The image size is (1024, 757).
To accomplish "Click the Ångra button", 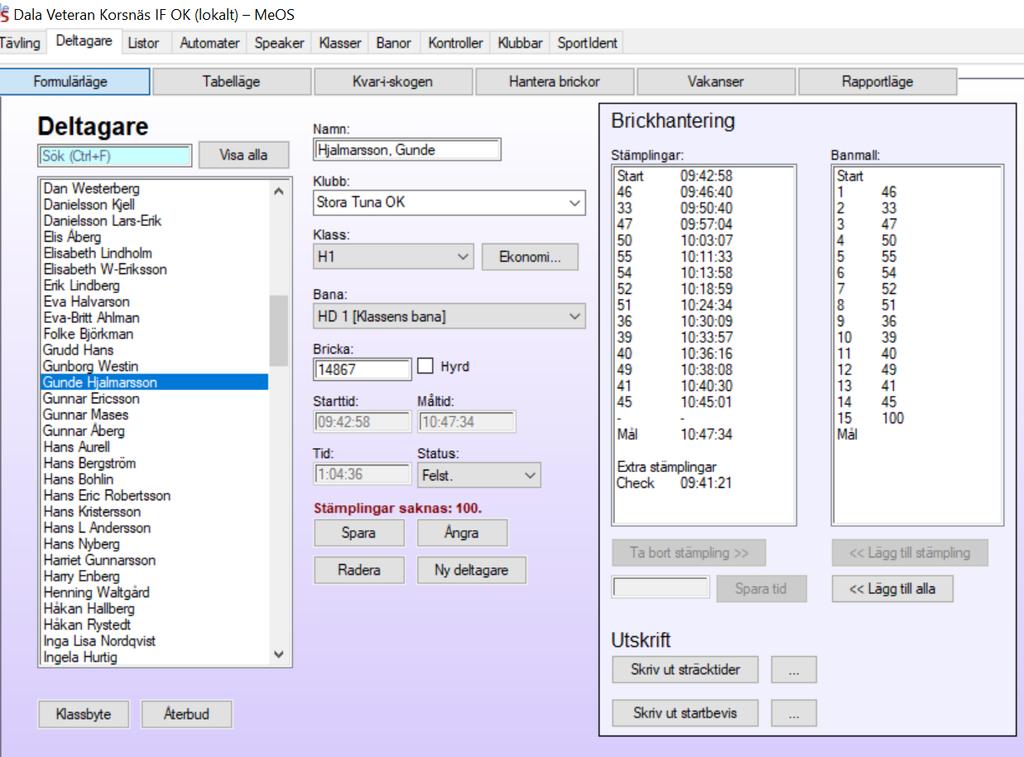I will (x=462, y=533).
